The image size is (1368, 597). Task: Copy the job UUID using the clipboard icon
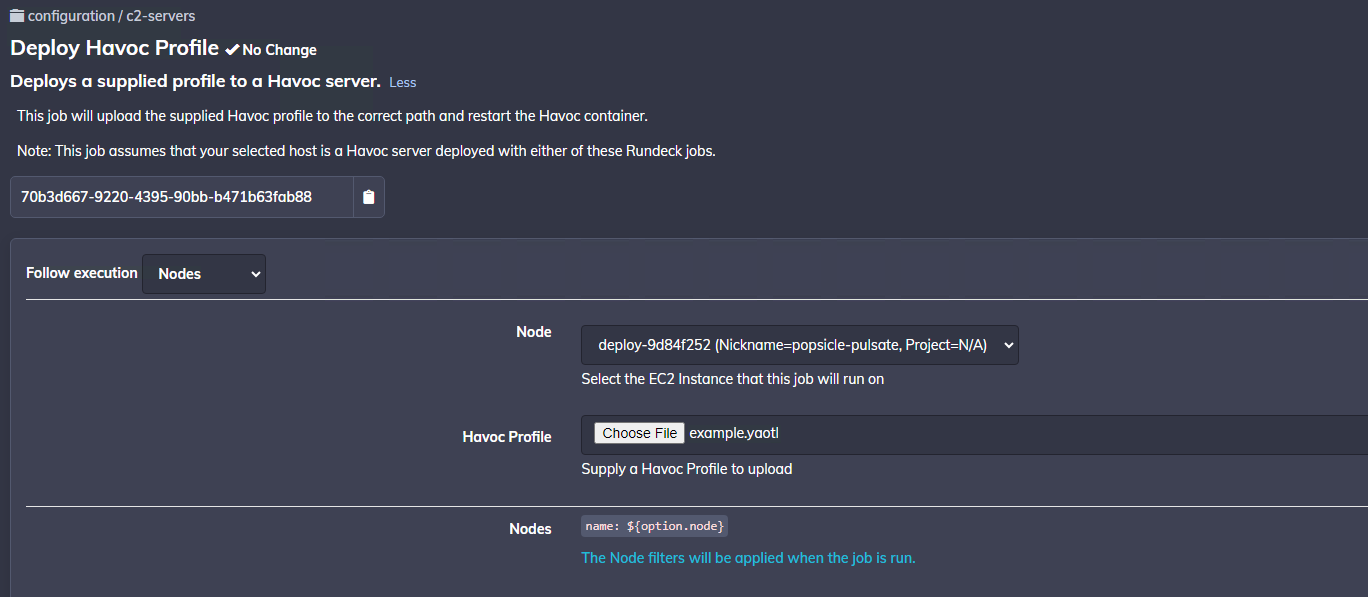tap(369, 197)
